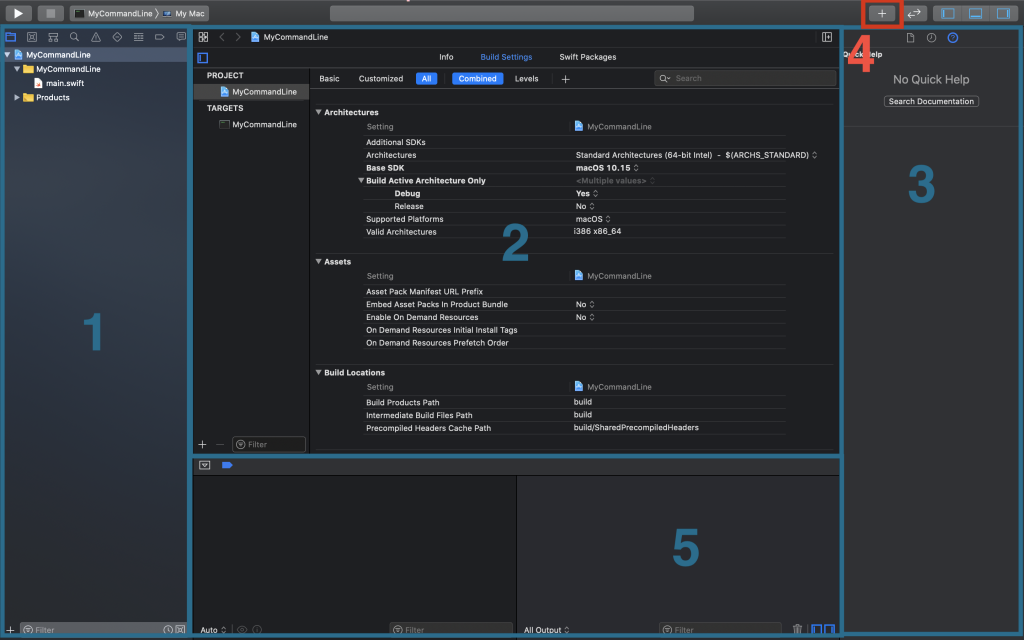Add an editor pane on the right
1024x640 pixels.
(x=827, y=37)
